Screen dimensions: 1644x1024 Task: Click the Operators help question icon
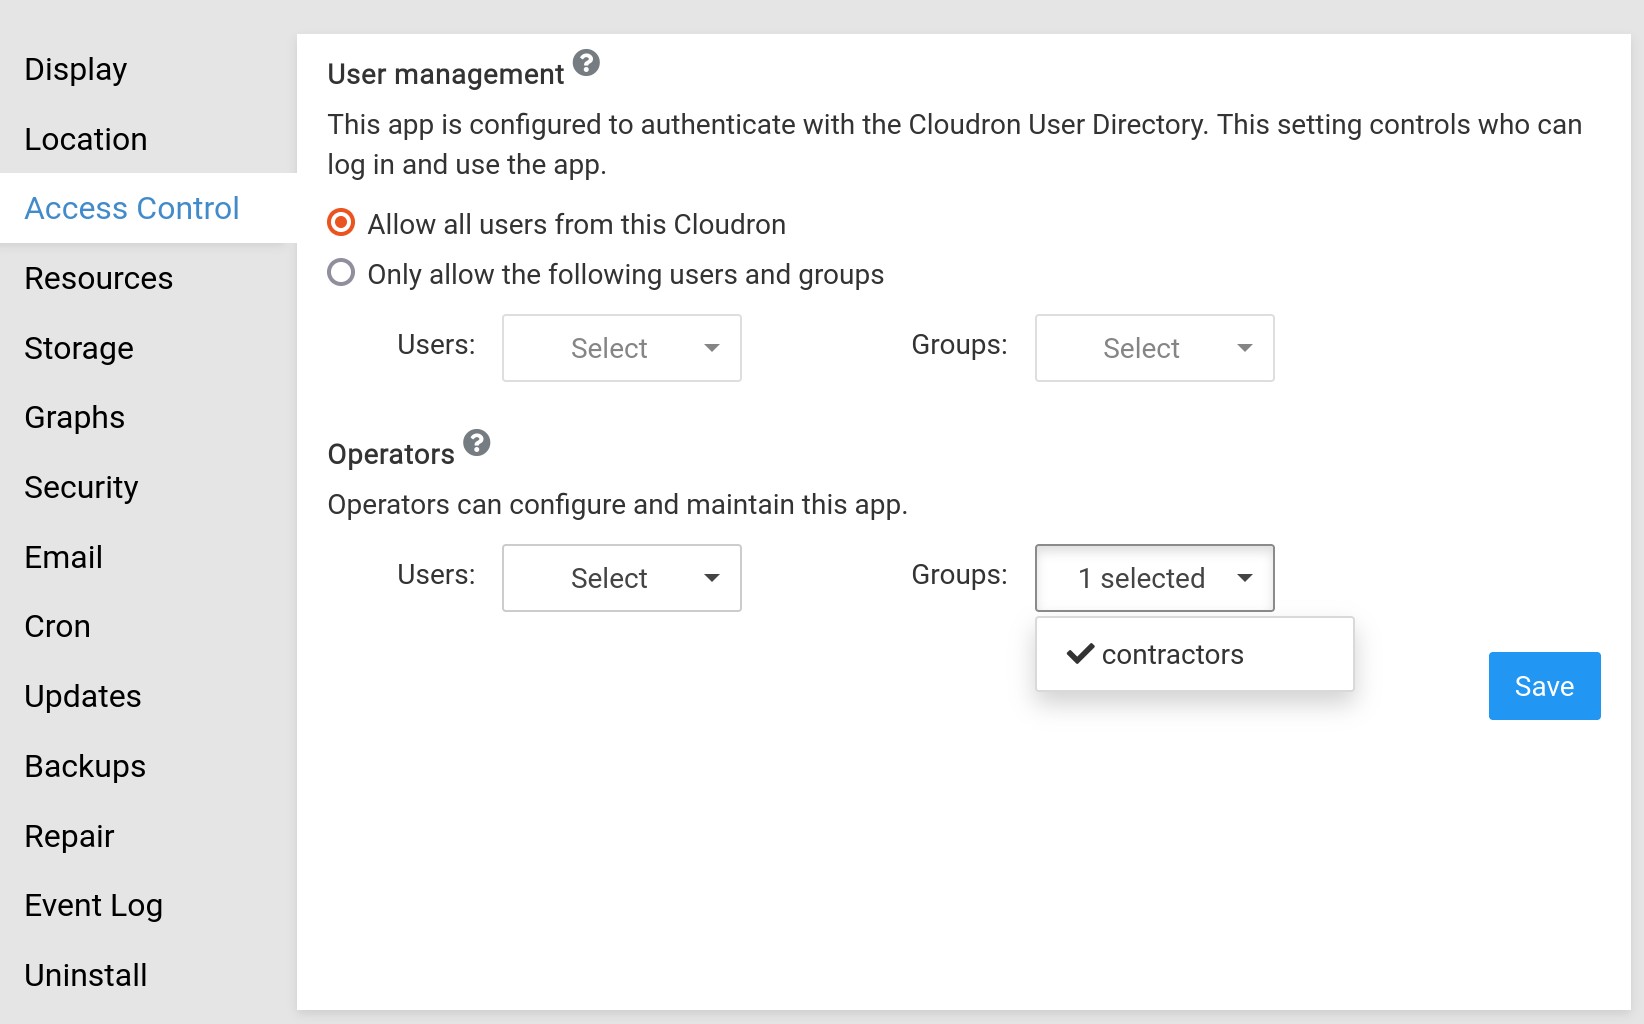tap(477, 443)
